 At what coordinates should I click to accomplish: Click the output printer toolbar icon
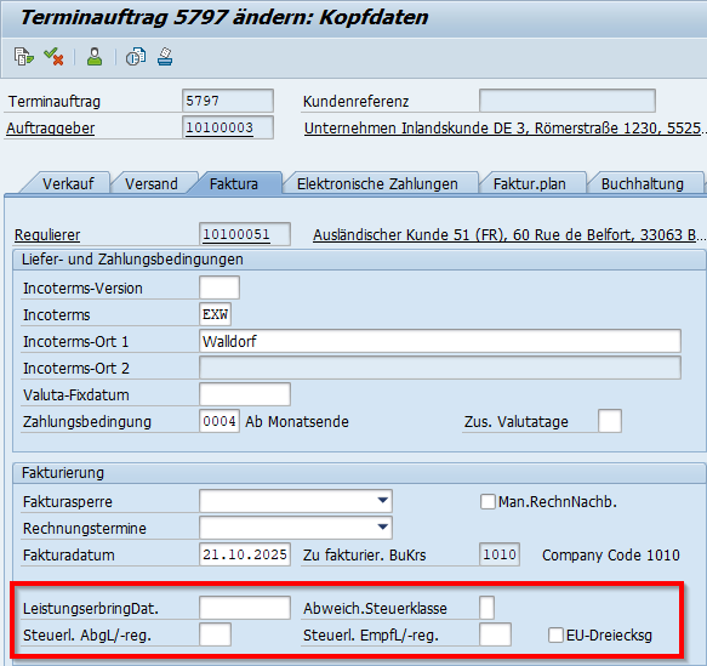coord(164,57)
